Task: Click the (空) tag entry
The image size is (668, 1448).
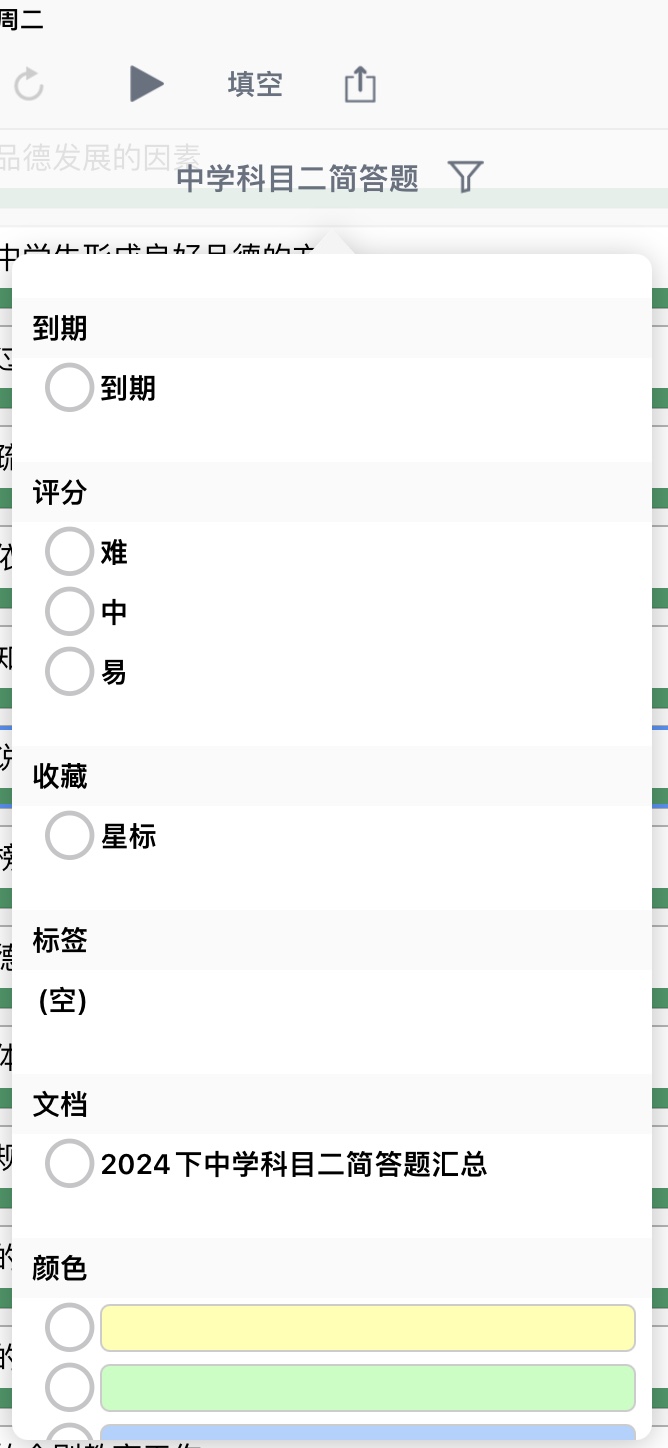Action: [x=63, y=1000]
